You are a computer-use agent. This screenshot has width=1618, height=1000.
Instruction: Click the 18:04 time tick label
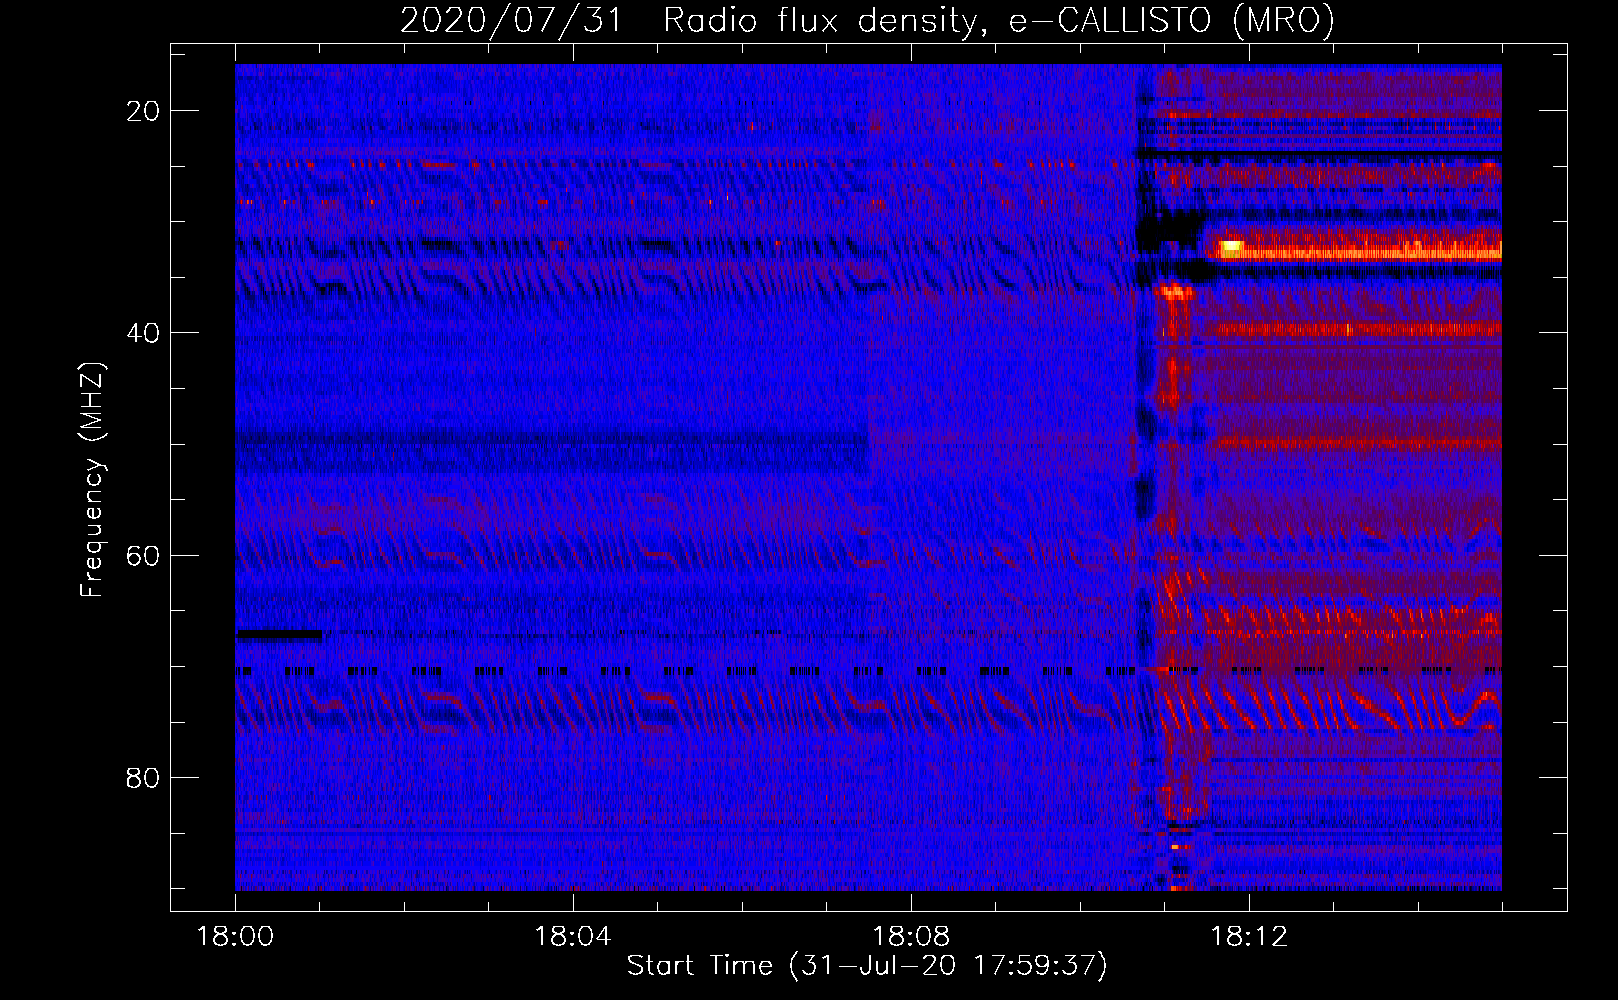pos(573,936)
